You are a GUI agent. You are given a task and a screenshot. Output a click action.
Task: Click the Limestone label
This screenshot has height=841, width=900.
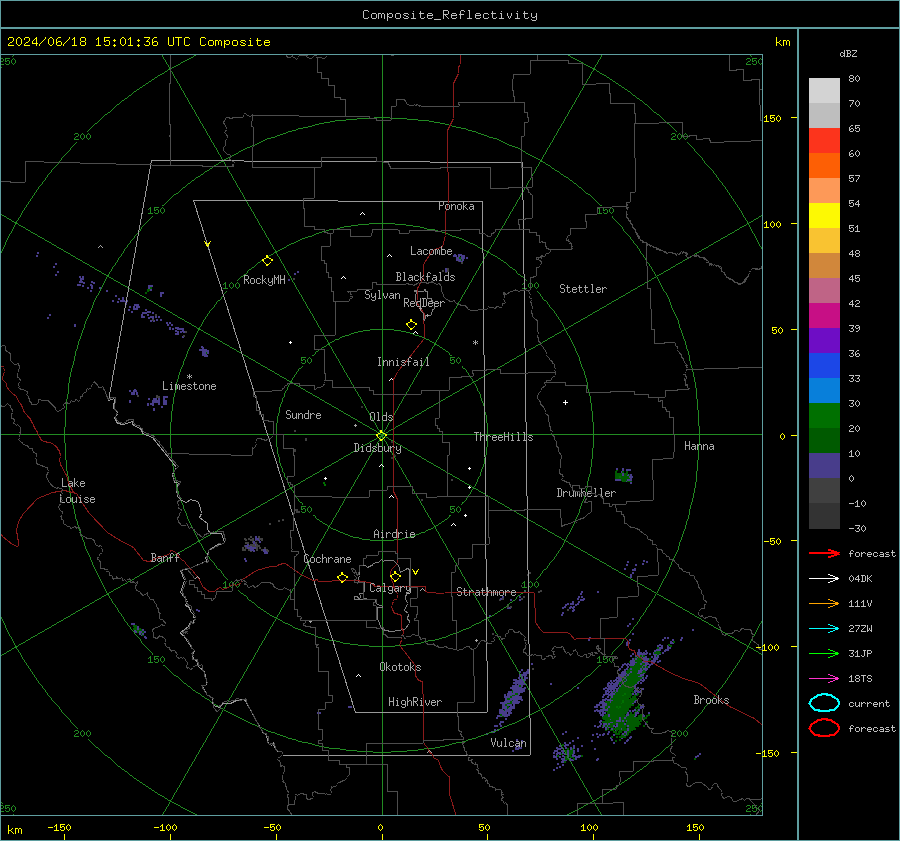189,386
